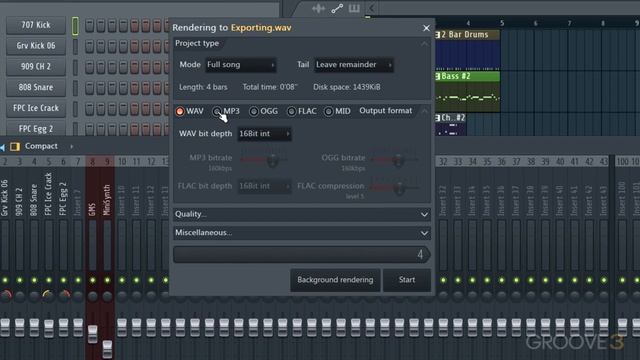Select the Grv Kick 06 channel button
640x360 pixels.
tap(36, 46)
